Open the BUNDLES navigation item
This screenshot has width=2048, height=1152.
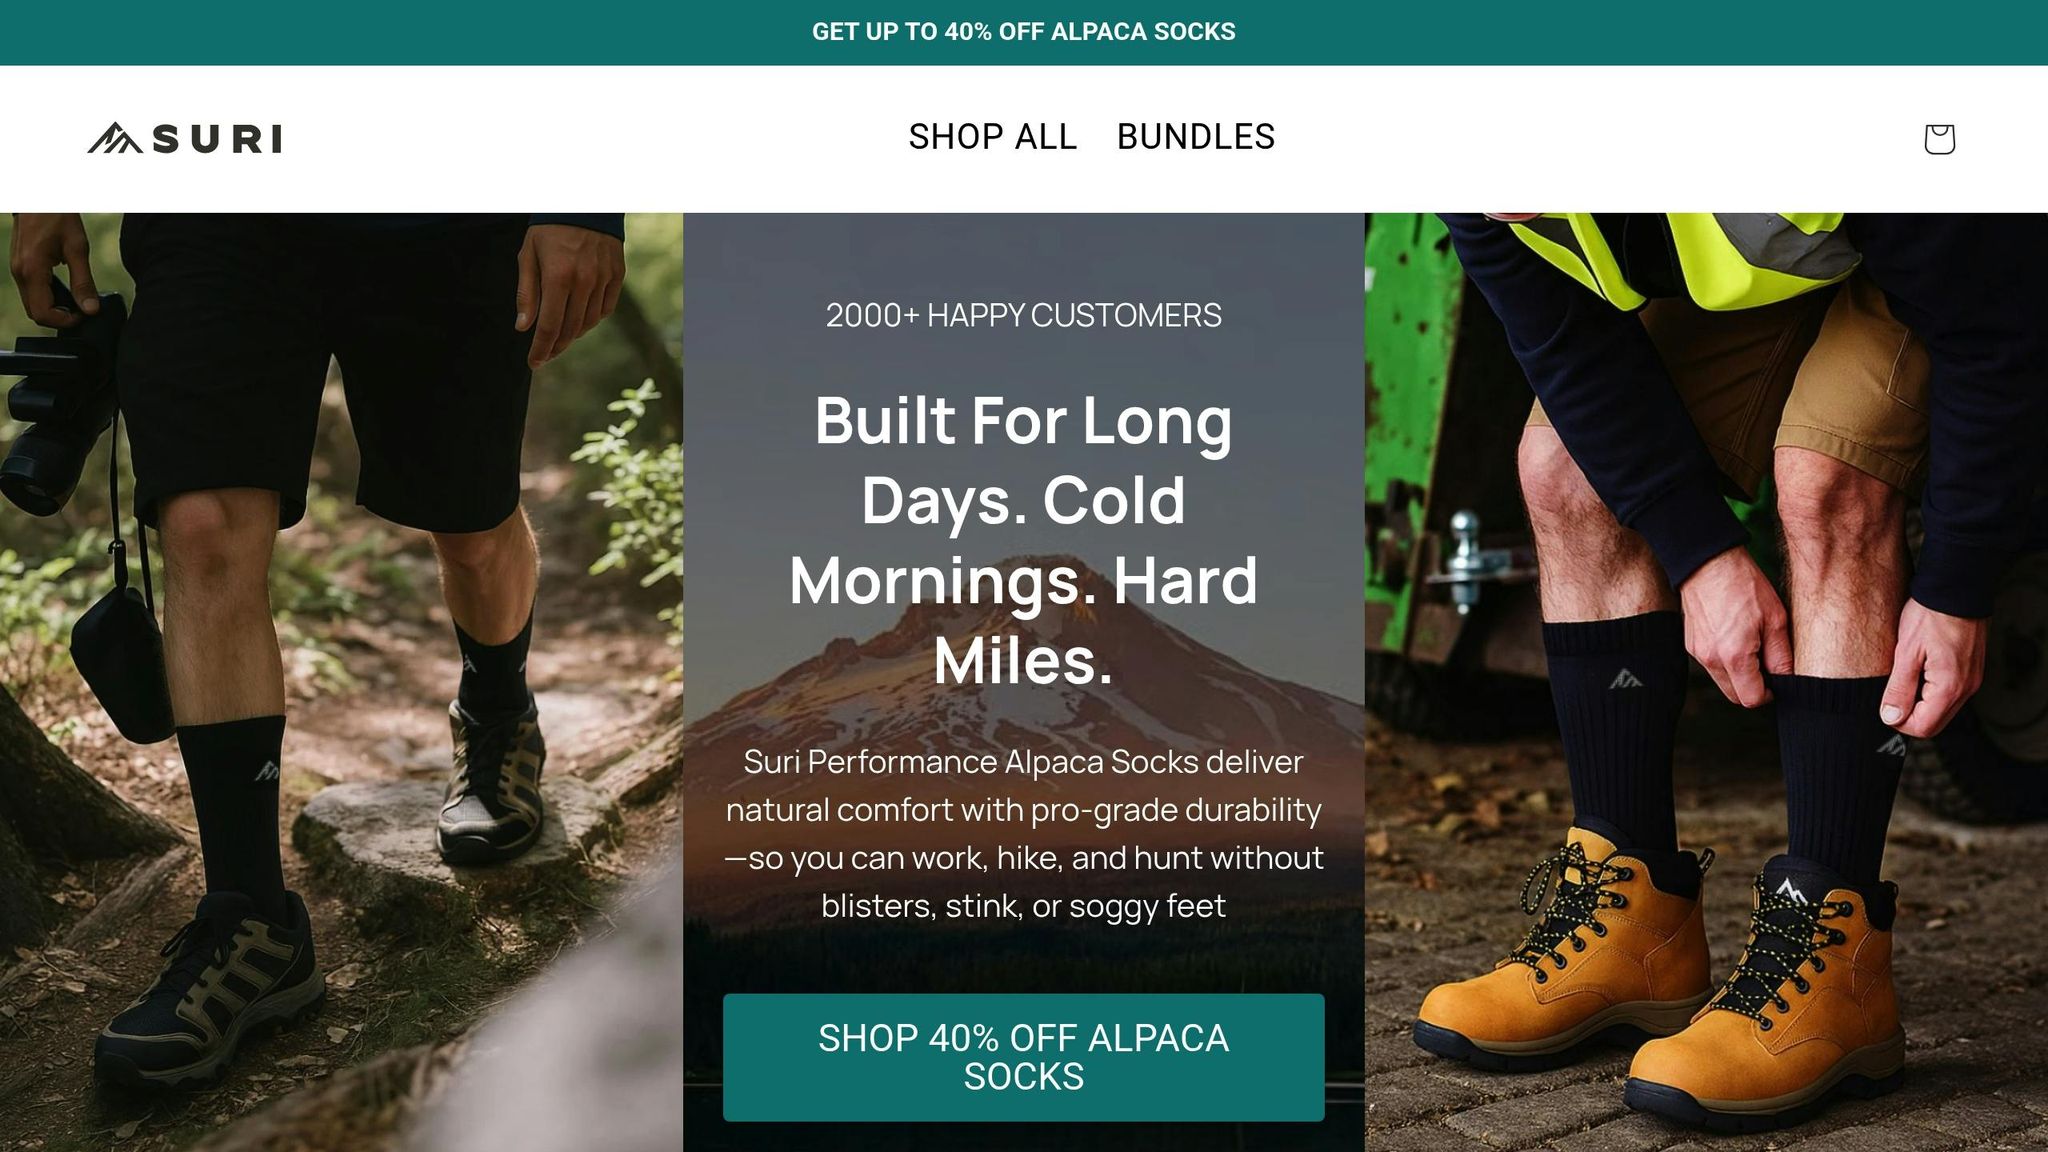pyautogui.click(x=1196, y=137)
